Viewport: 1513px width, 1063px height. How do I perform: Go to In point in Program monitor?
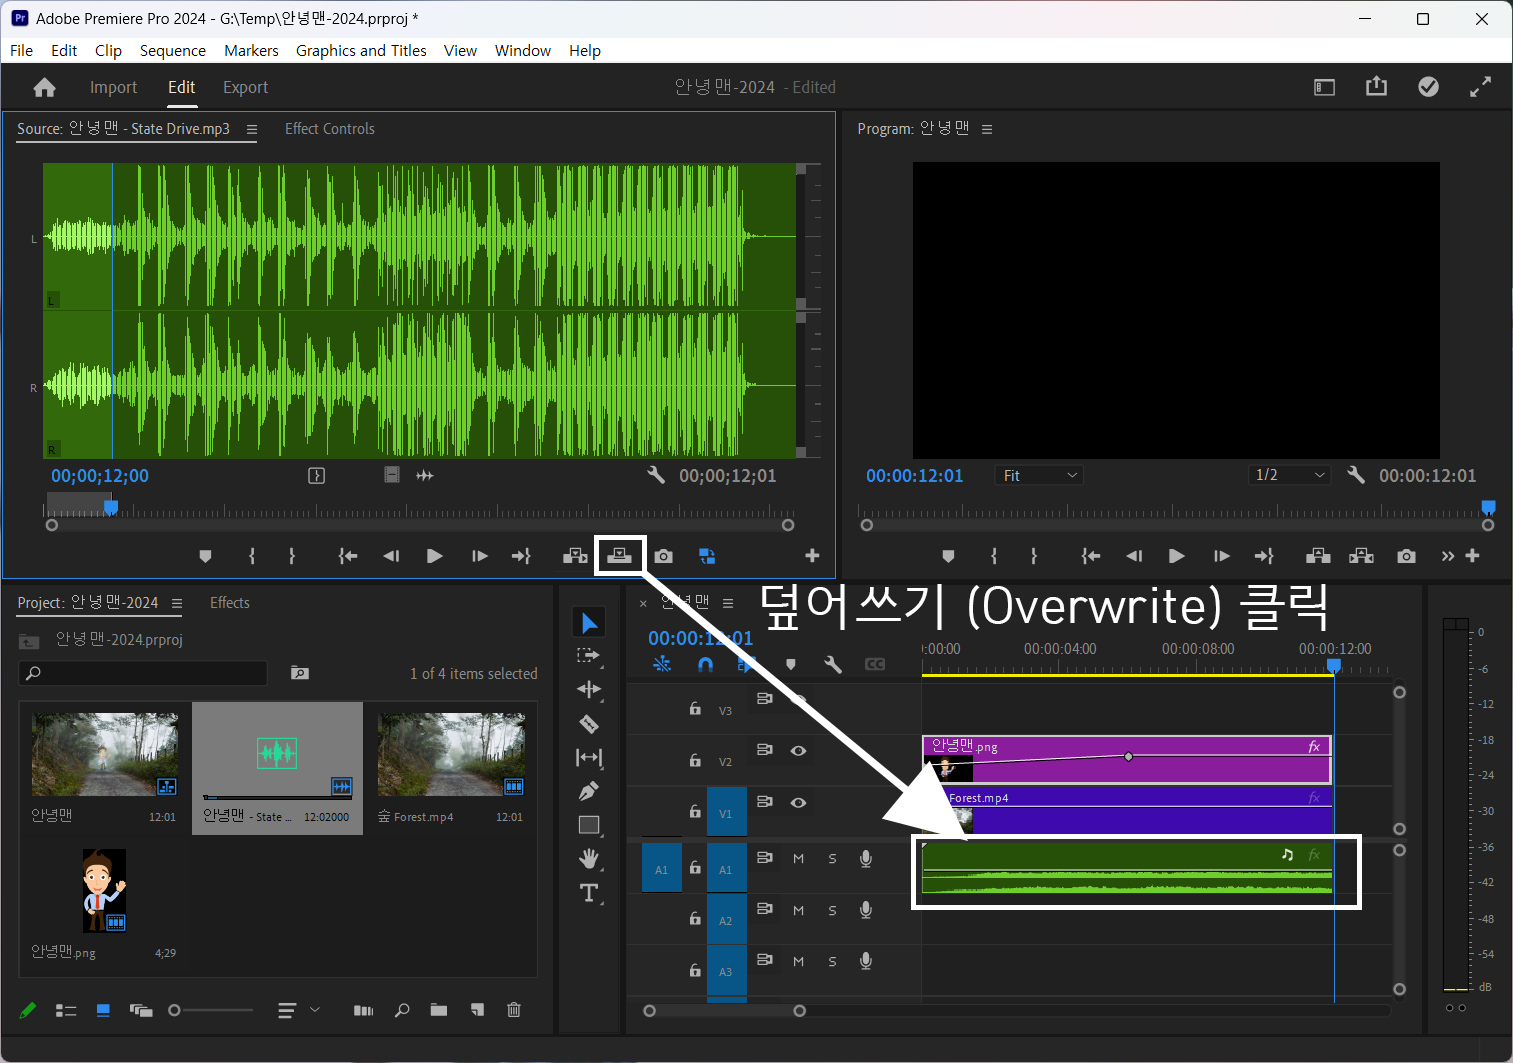(x=1091, y=556)
